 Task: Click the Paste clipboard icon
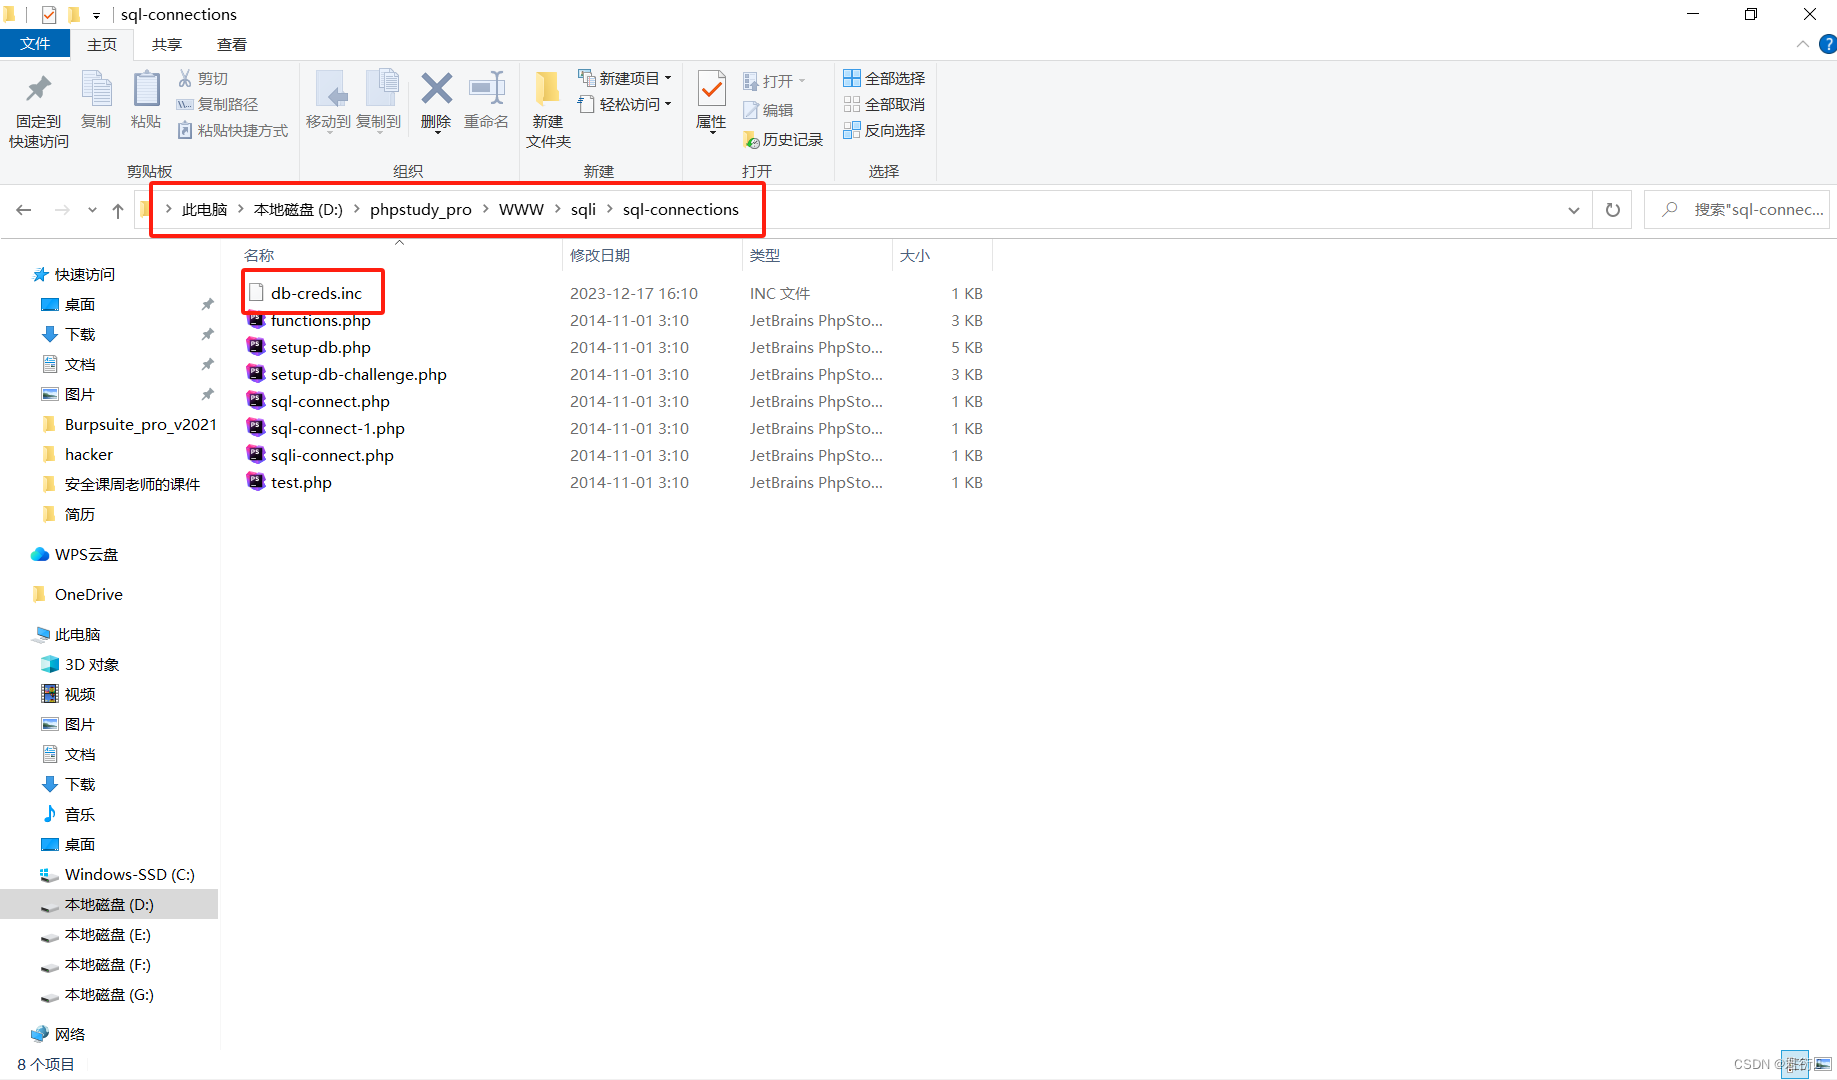pyautogui.click(x=146, y=88)
